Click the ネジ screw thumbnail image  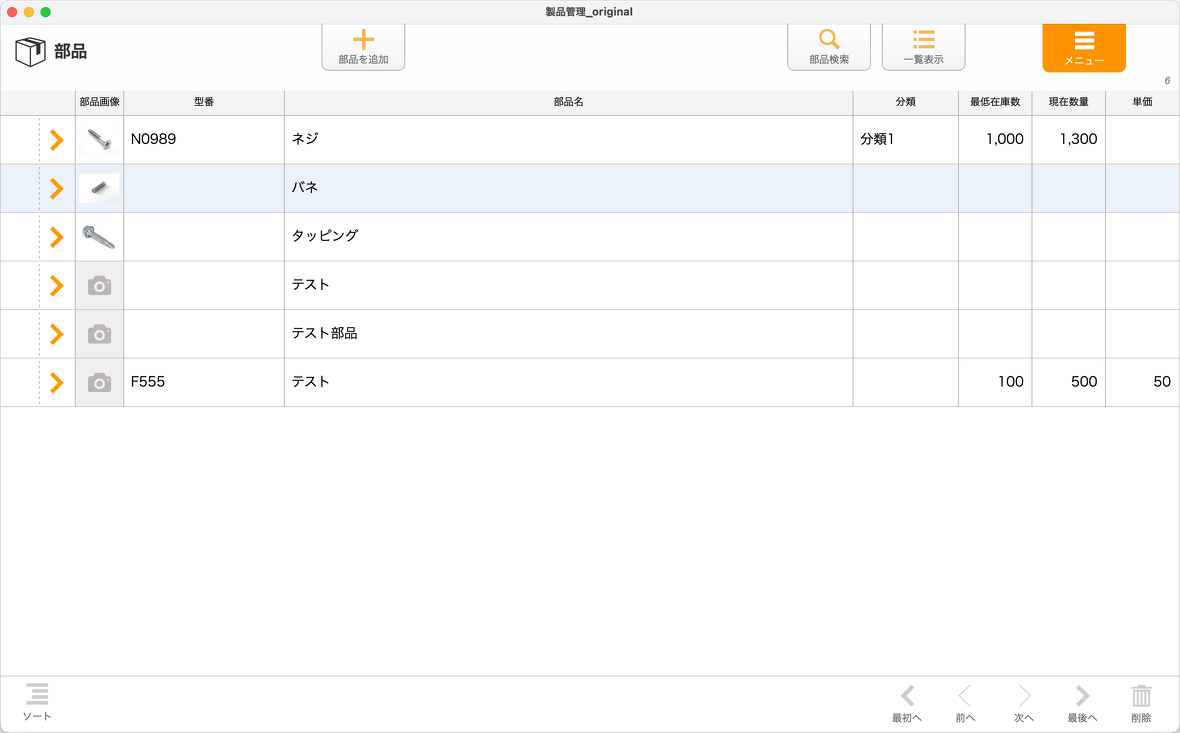[x=99, y=140]
